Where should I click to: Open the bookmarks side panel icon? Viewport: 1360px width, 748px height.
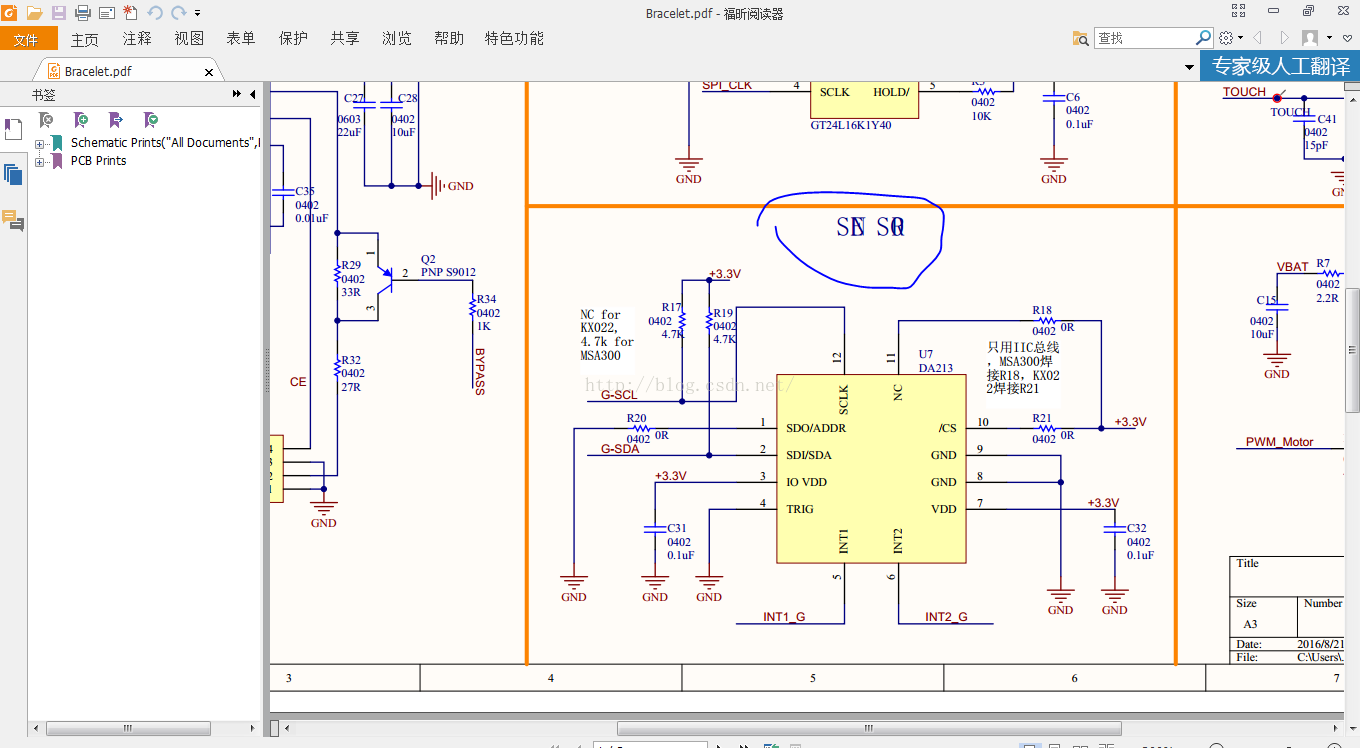(x=13, y=129)
